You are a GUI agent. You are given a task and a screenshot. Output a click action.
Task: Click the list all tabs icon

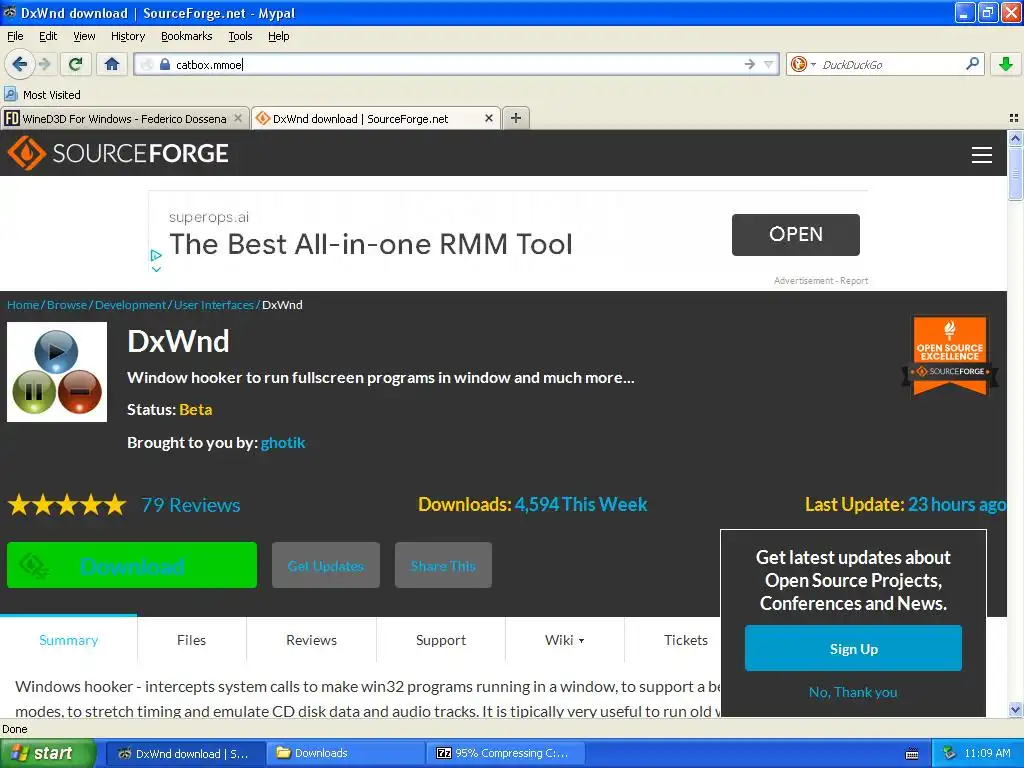click(1014, 118)
